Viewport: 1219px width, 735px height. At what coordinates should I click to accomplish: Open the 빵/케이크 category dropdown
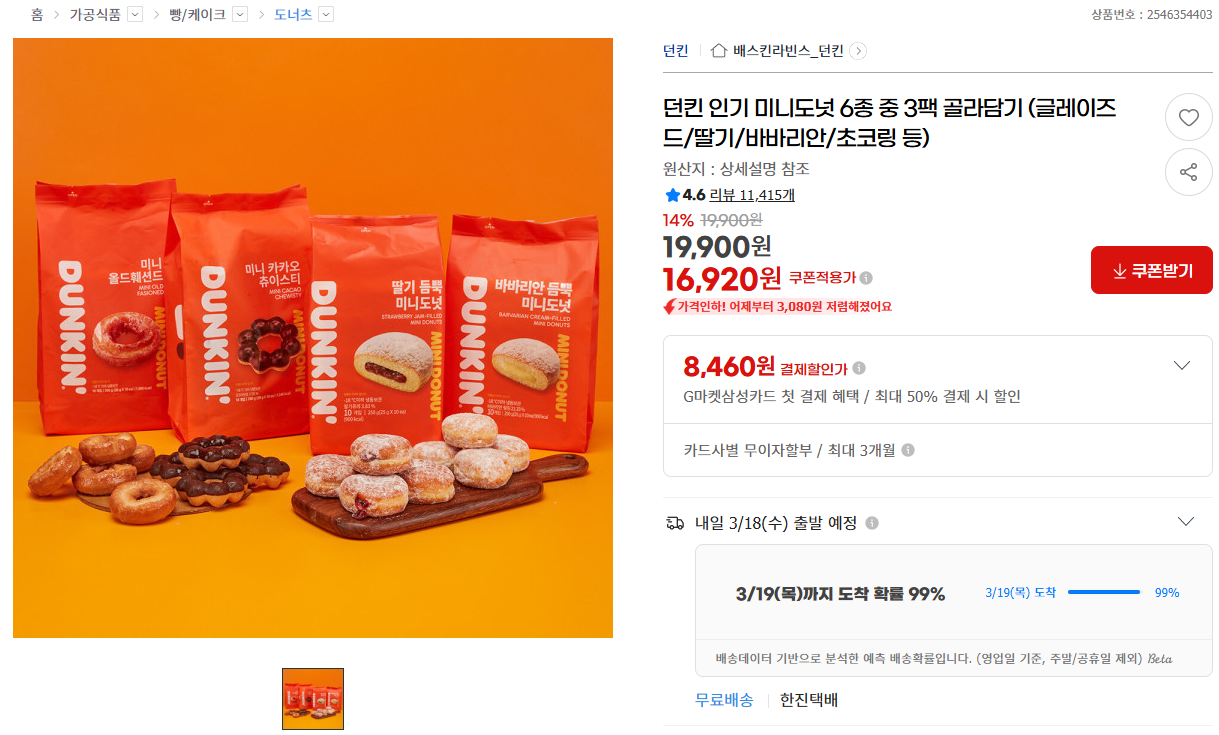coord(240,14)
